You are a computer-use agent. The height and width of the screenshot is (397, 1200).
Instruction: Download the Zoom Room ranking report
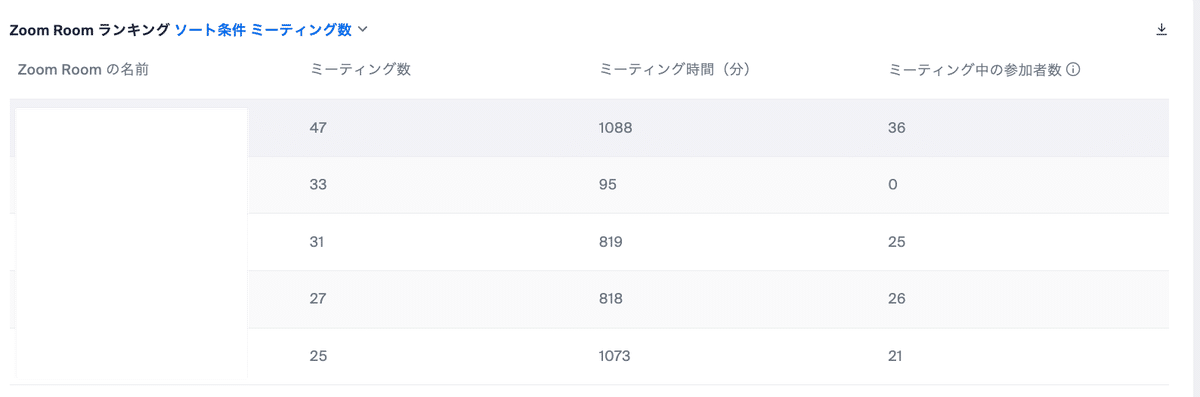pos(1161,30)
